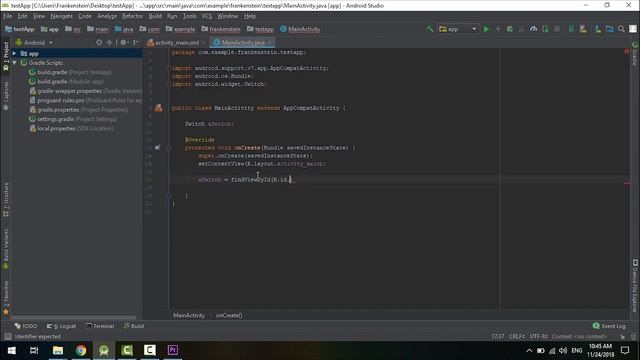The width and height of the screenshot is (640, 360).
Task: Open Task View in taskbar
Action: [x=34, y=350]
